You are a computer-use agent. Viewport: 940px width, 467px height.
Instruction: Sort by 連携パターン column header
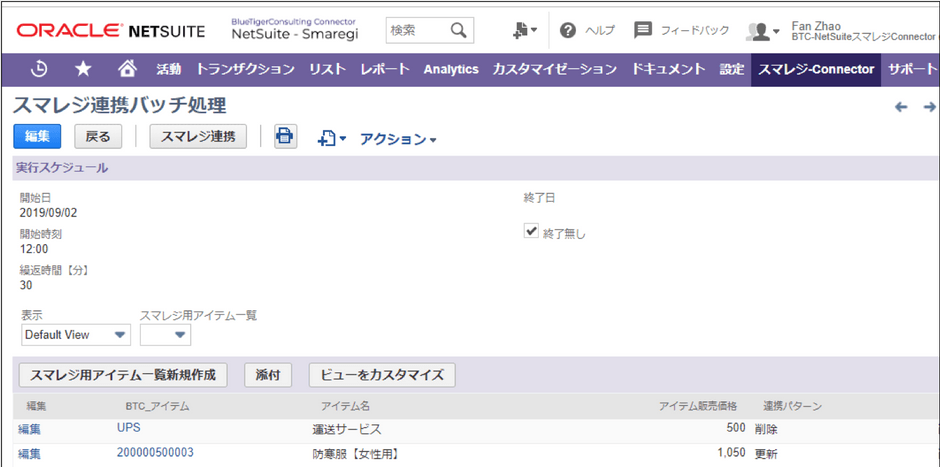(x=792, y=406)
